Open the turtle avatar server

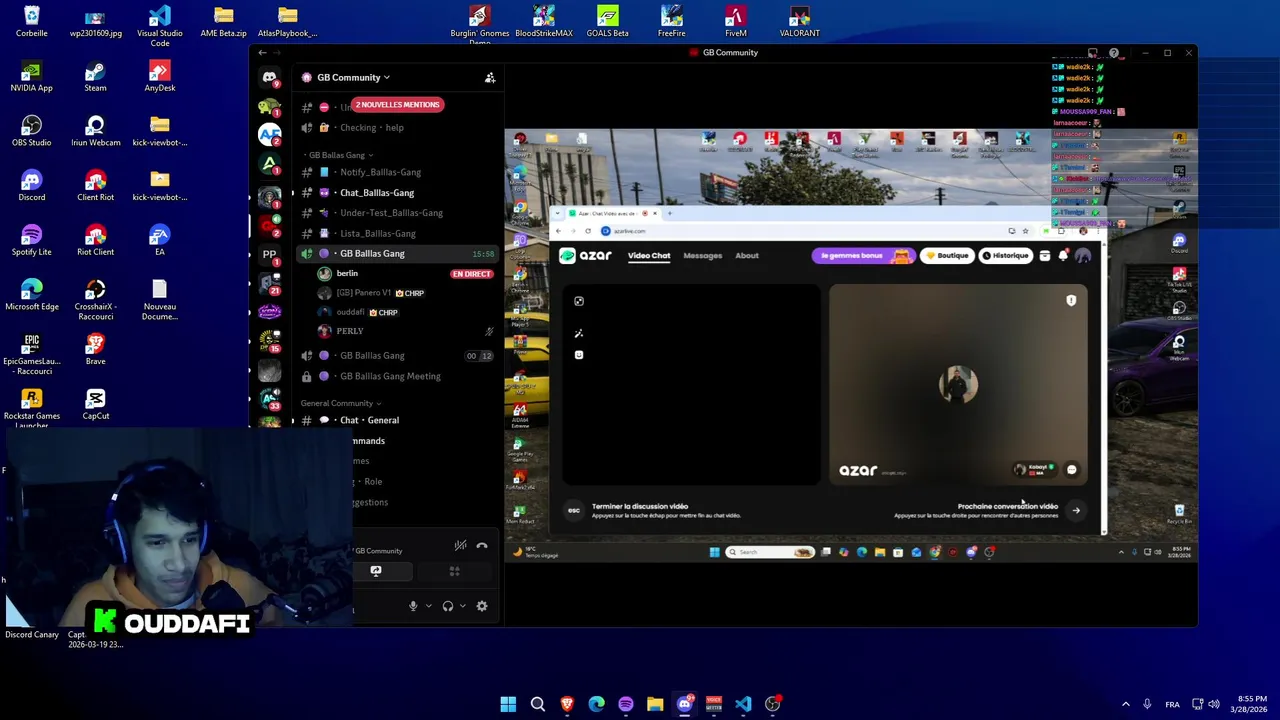point(269,106)
